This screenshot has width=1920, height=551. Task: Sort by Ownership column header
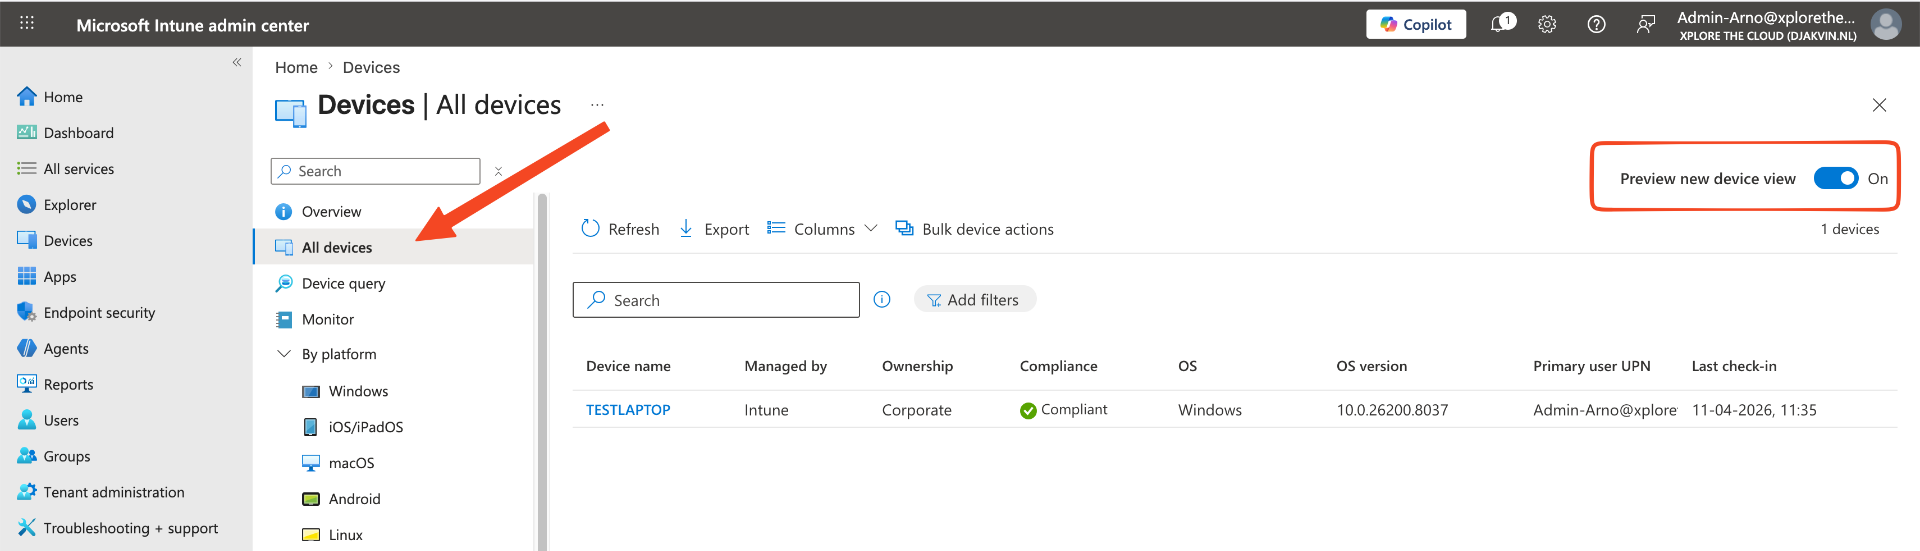(x=917, y=366)
